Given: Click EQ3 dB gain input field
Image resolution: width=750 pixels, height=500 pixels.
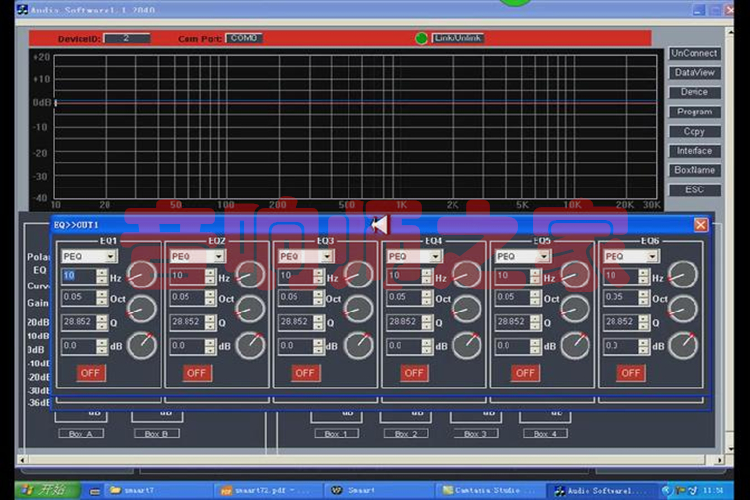Looking at the screenshot, I should point(296,346).
